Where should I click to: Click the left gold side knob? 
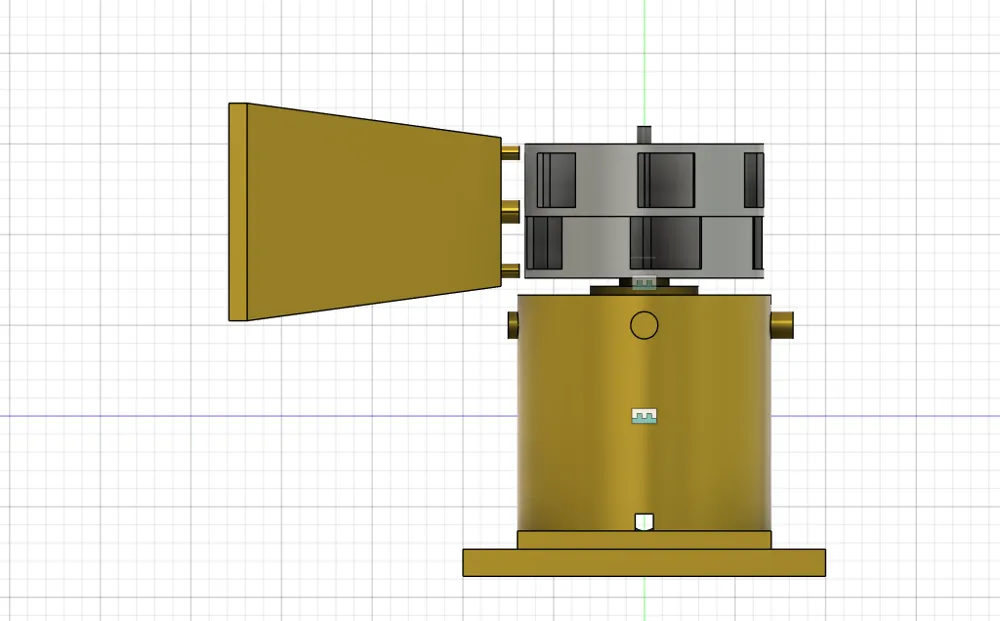513,323
